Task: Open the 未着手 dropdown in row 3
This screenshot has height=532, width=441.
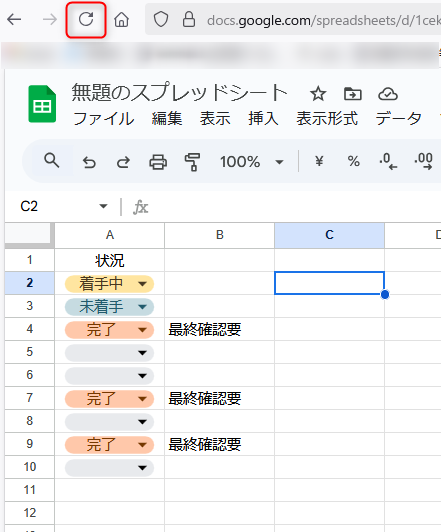Action: (x=142, y=307)
